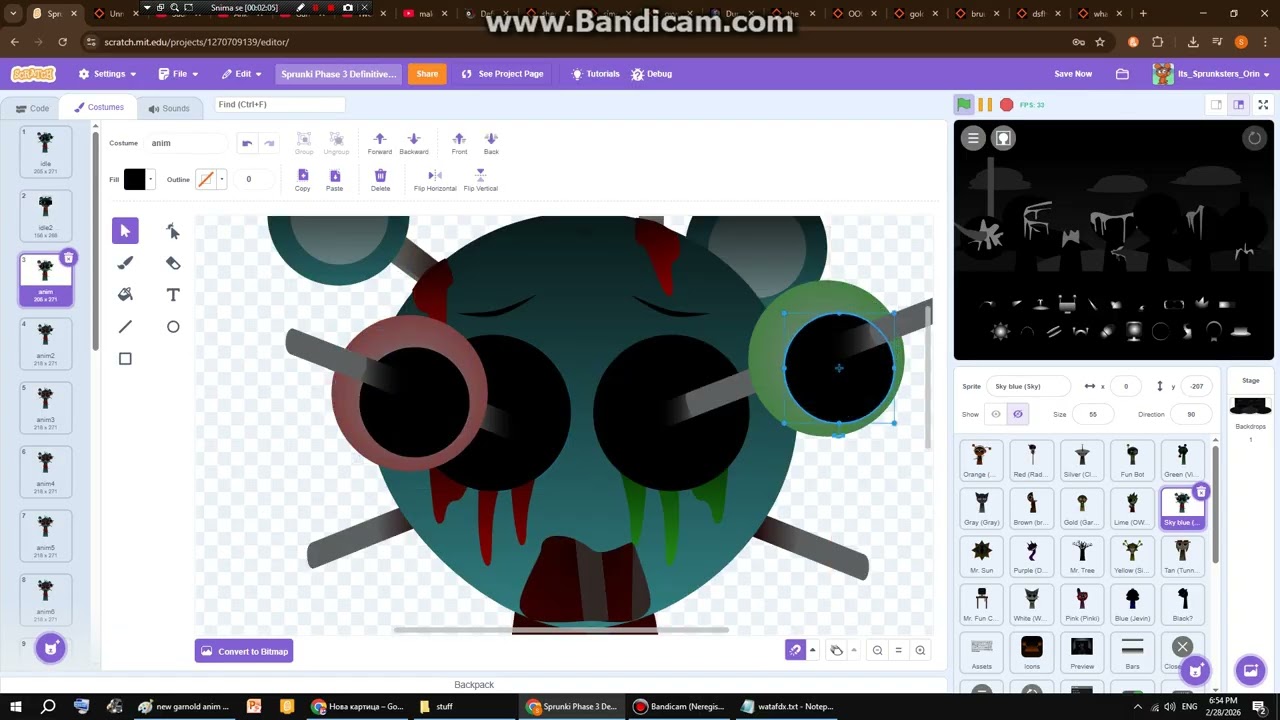The width and height of the screenshot is (1280, 720).
Task: Click the Copy icon
Action: [303, 180]
